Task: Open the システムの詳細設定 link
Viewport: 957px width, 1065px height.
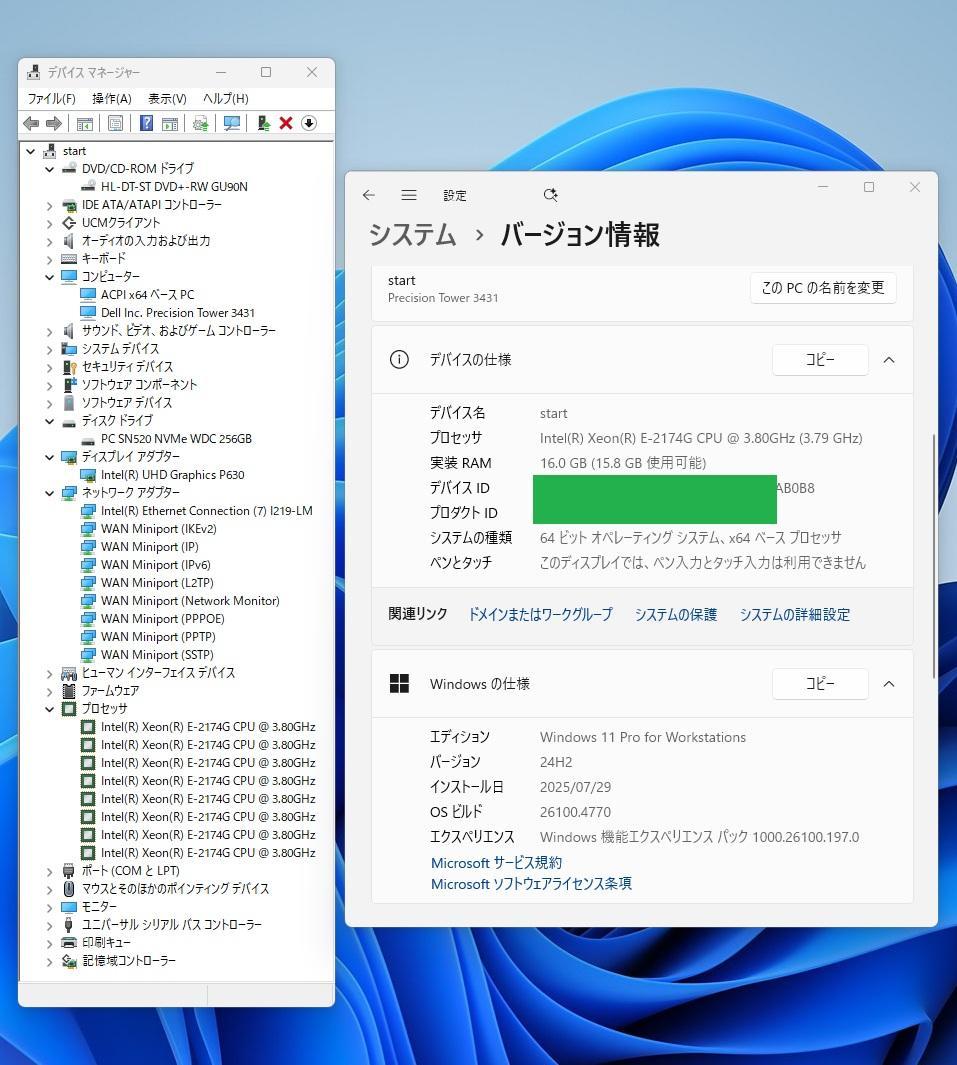Action: (x=795, y=614)
